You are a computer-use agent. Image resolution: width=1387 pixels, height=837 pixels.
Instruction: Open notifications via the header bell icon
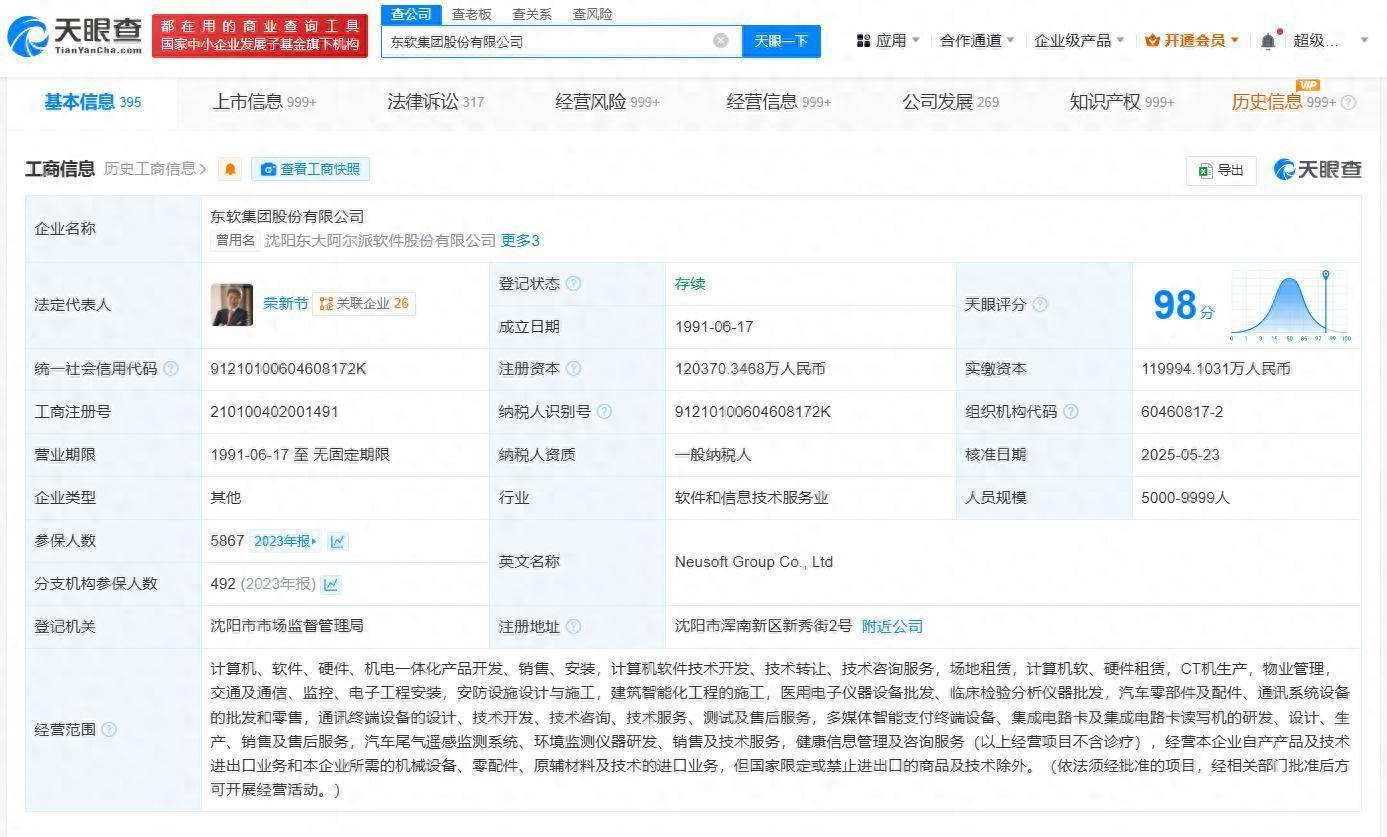point(1268,41)
